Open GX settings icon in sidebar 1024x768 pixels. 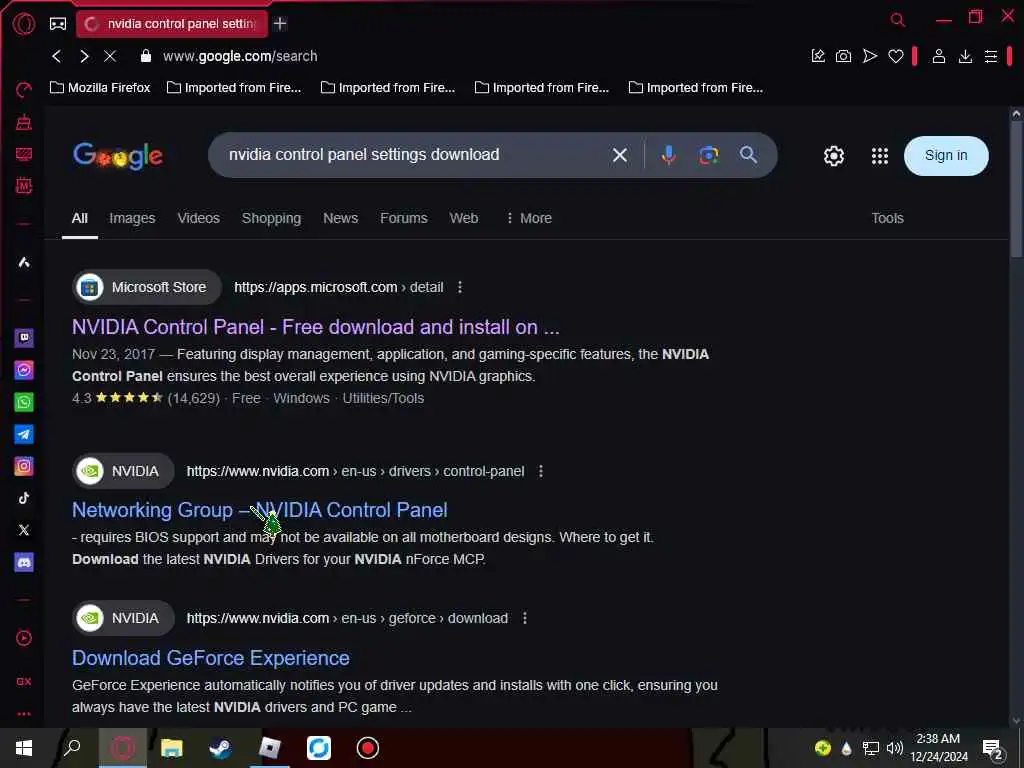[x=24, y=681]
